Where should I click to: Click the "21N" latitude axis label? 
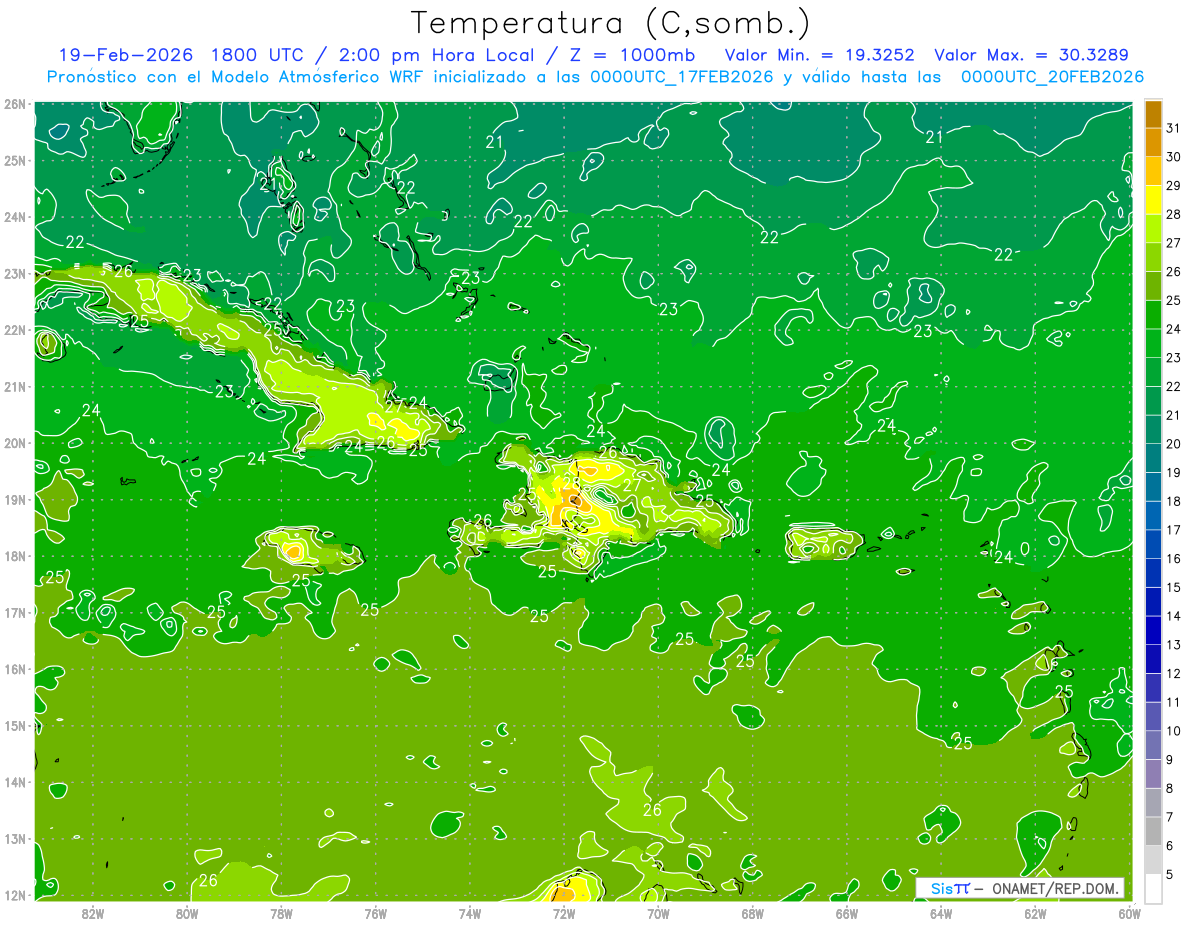[x=15, y=386]
